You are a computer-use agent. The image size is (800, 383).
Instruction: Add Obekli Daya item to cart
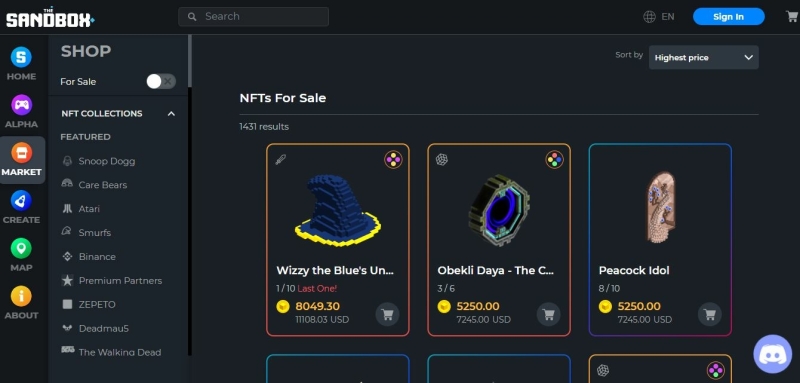tap(548, 314)
